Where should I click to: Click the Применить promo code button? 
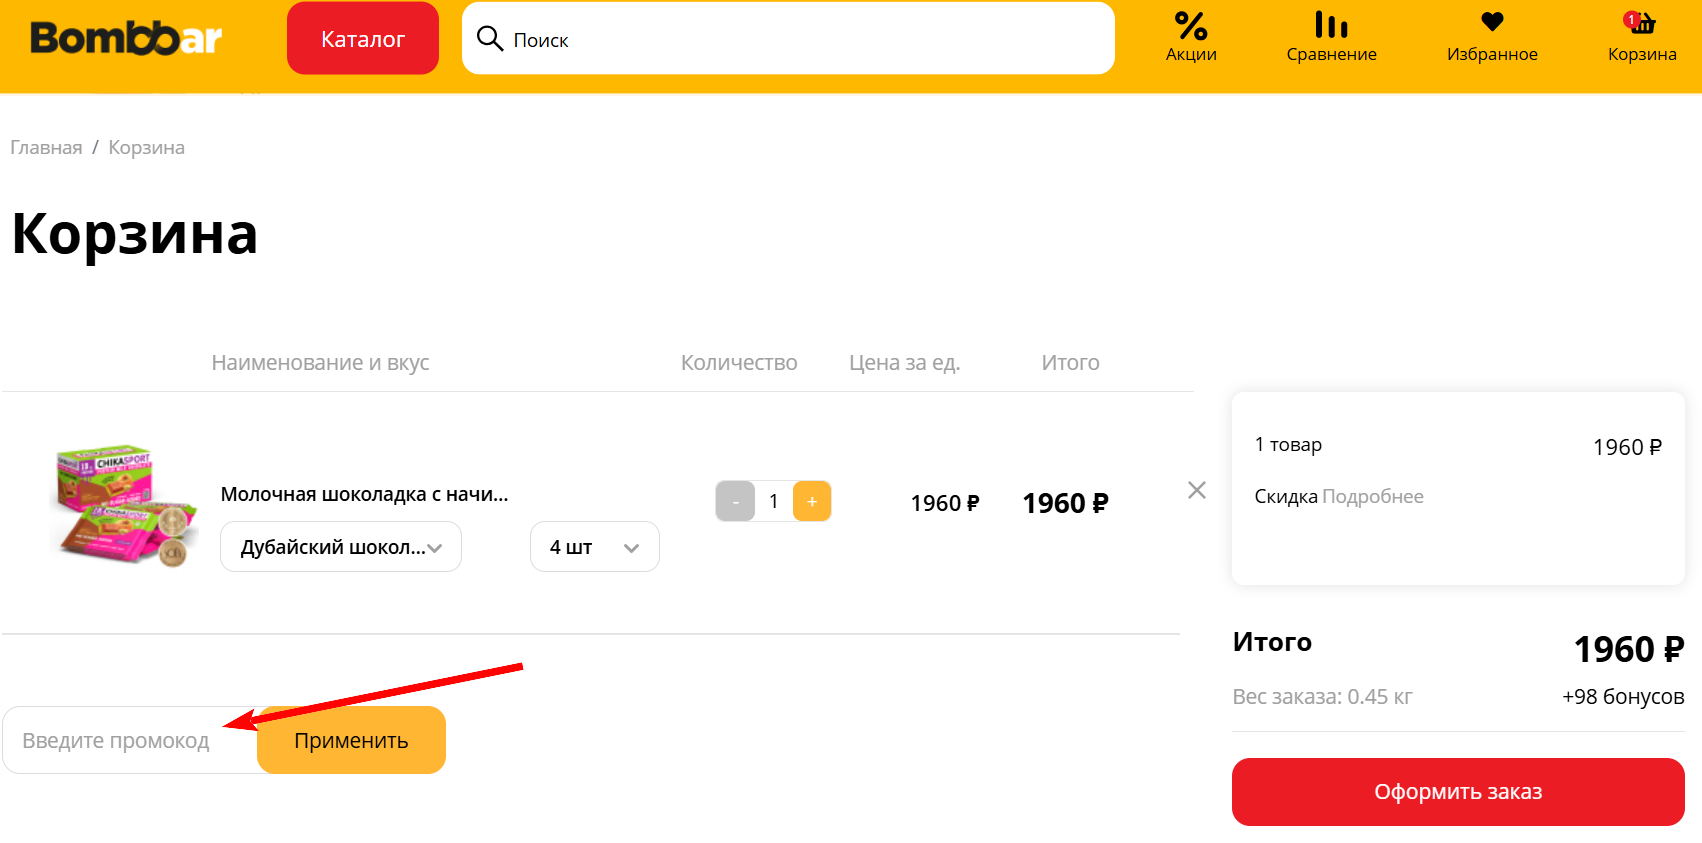pos(351,741)
